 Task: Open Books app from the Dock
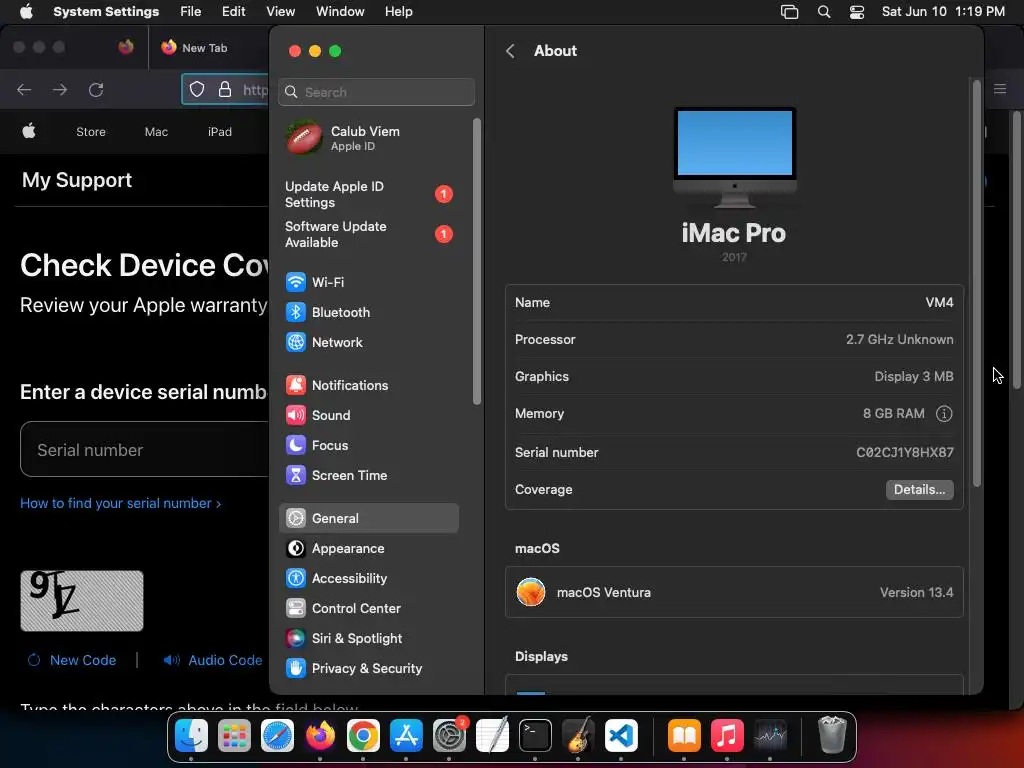(684, 736)
